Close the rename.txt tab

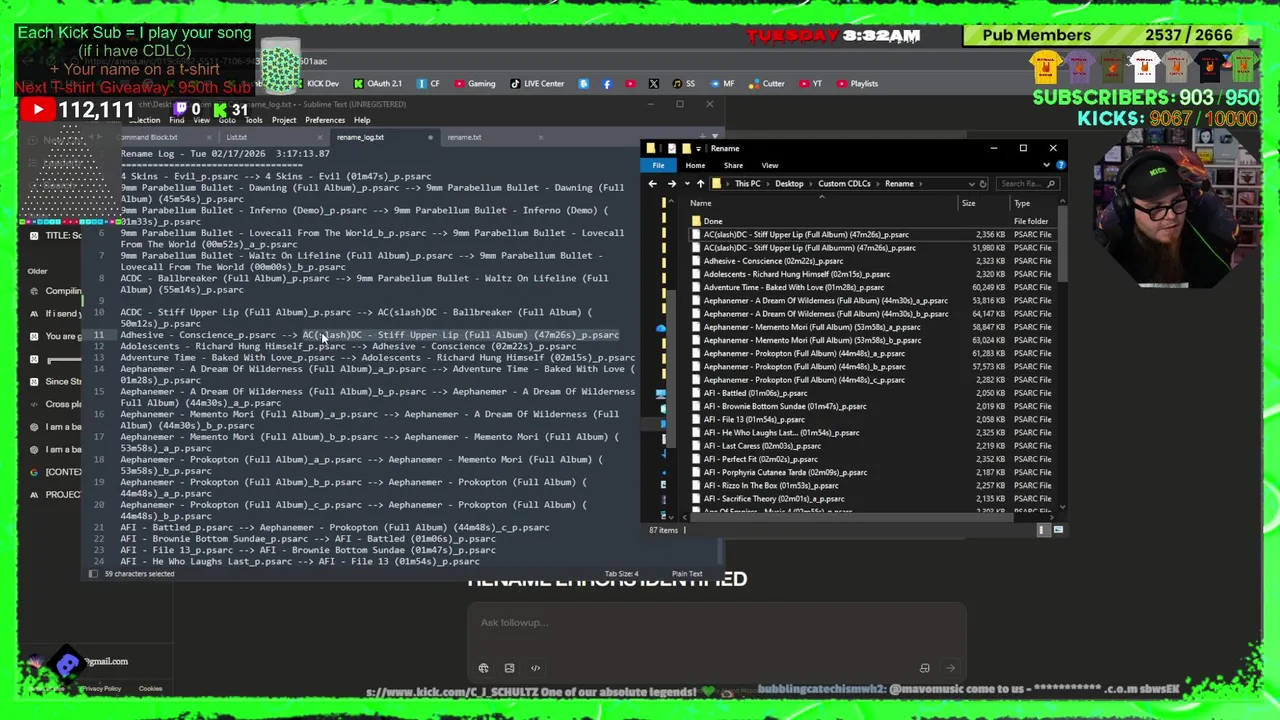click(x=541, y=138)
